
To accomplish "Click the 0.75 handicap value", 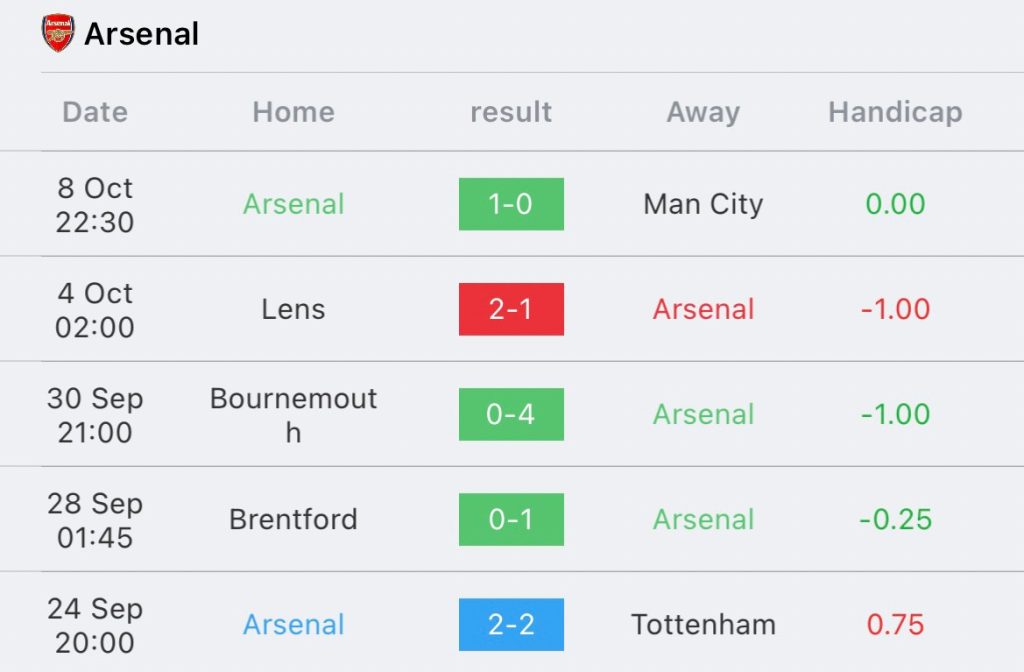I will [895, 624].
